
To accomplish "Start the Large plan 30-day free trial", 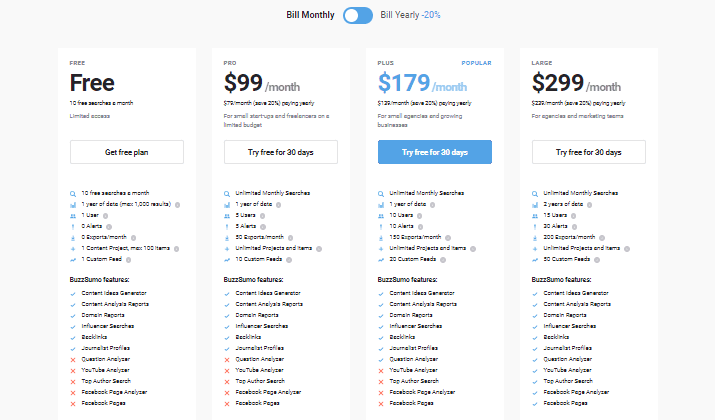I will 589,152.
